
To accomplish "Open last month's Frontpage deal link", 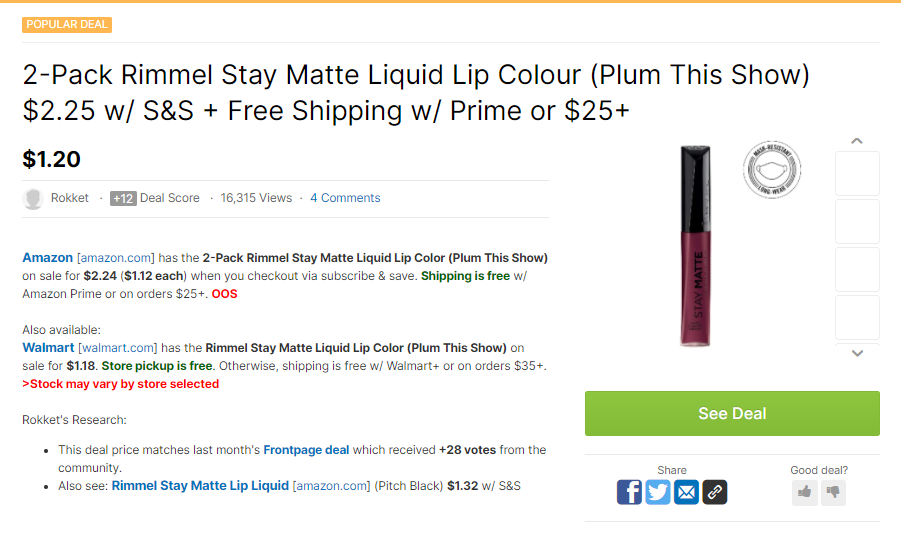I will [x=306, y=450].
